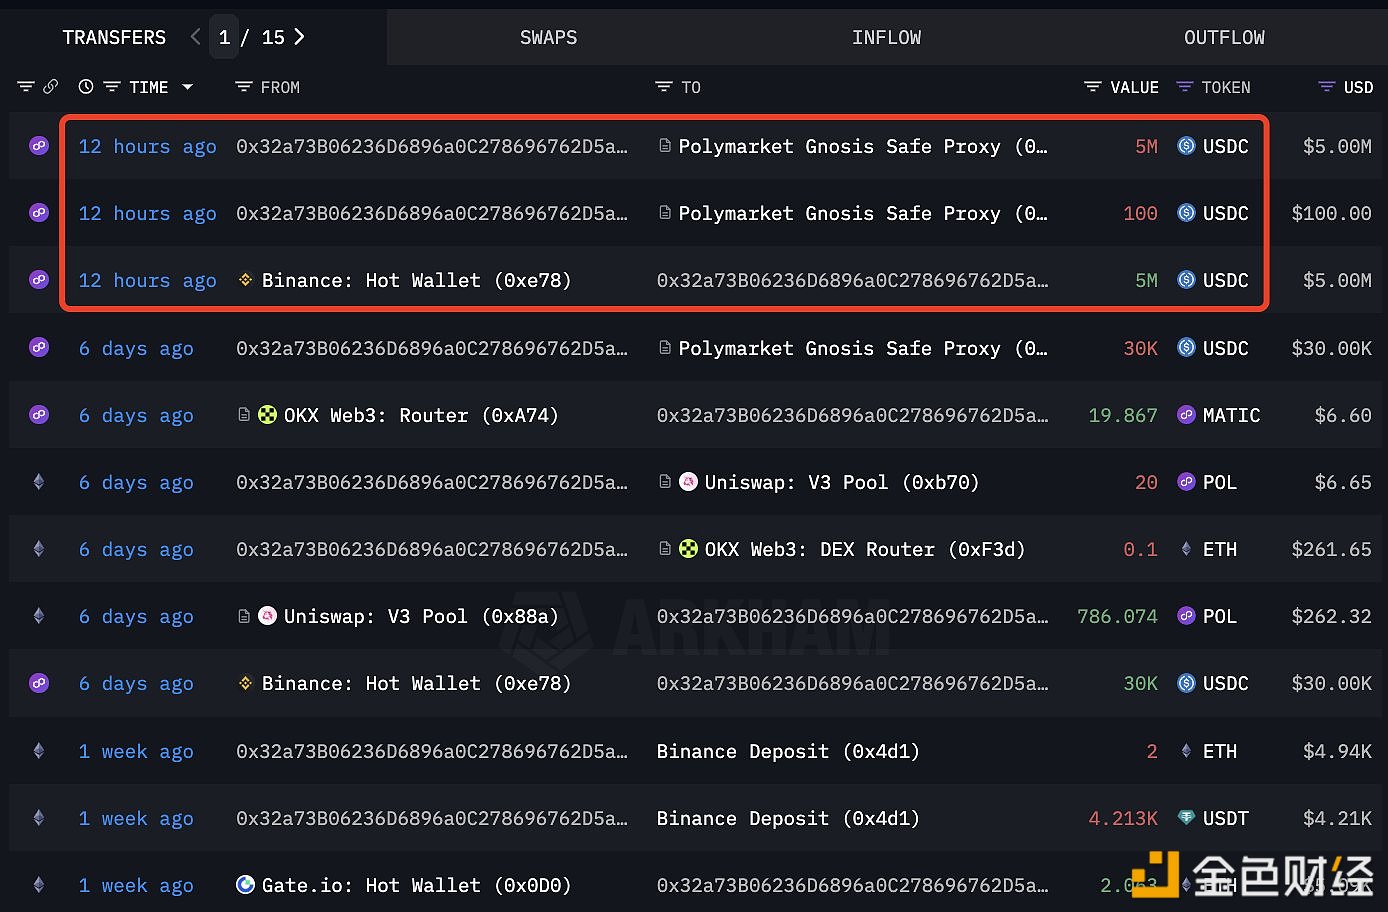The width and height of the screenshot is (1388, 912).
Task: Click Ethereum chain icon on 0.1 ETH row
Action: tap(39, 549)
